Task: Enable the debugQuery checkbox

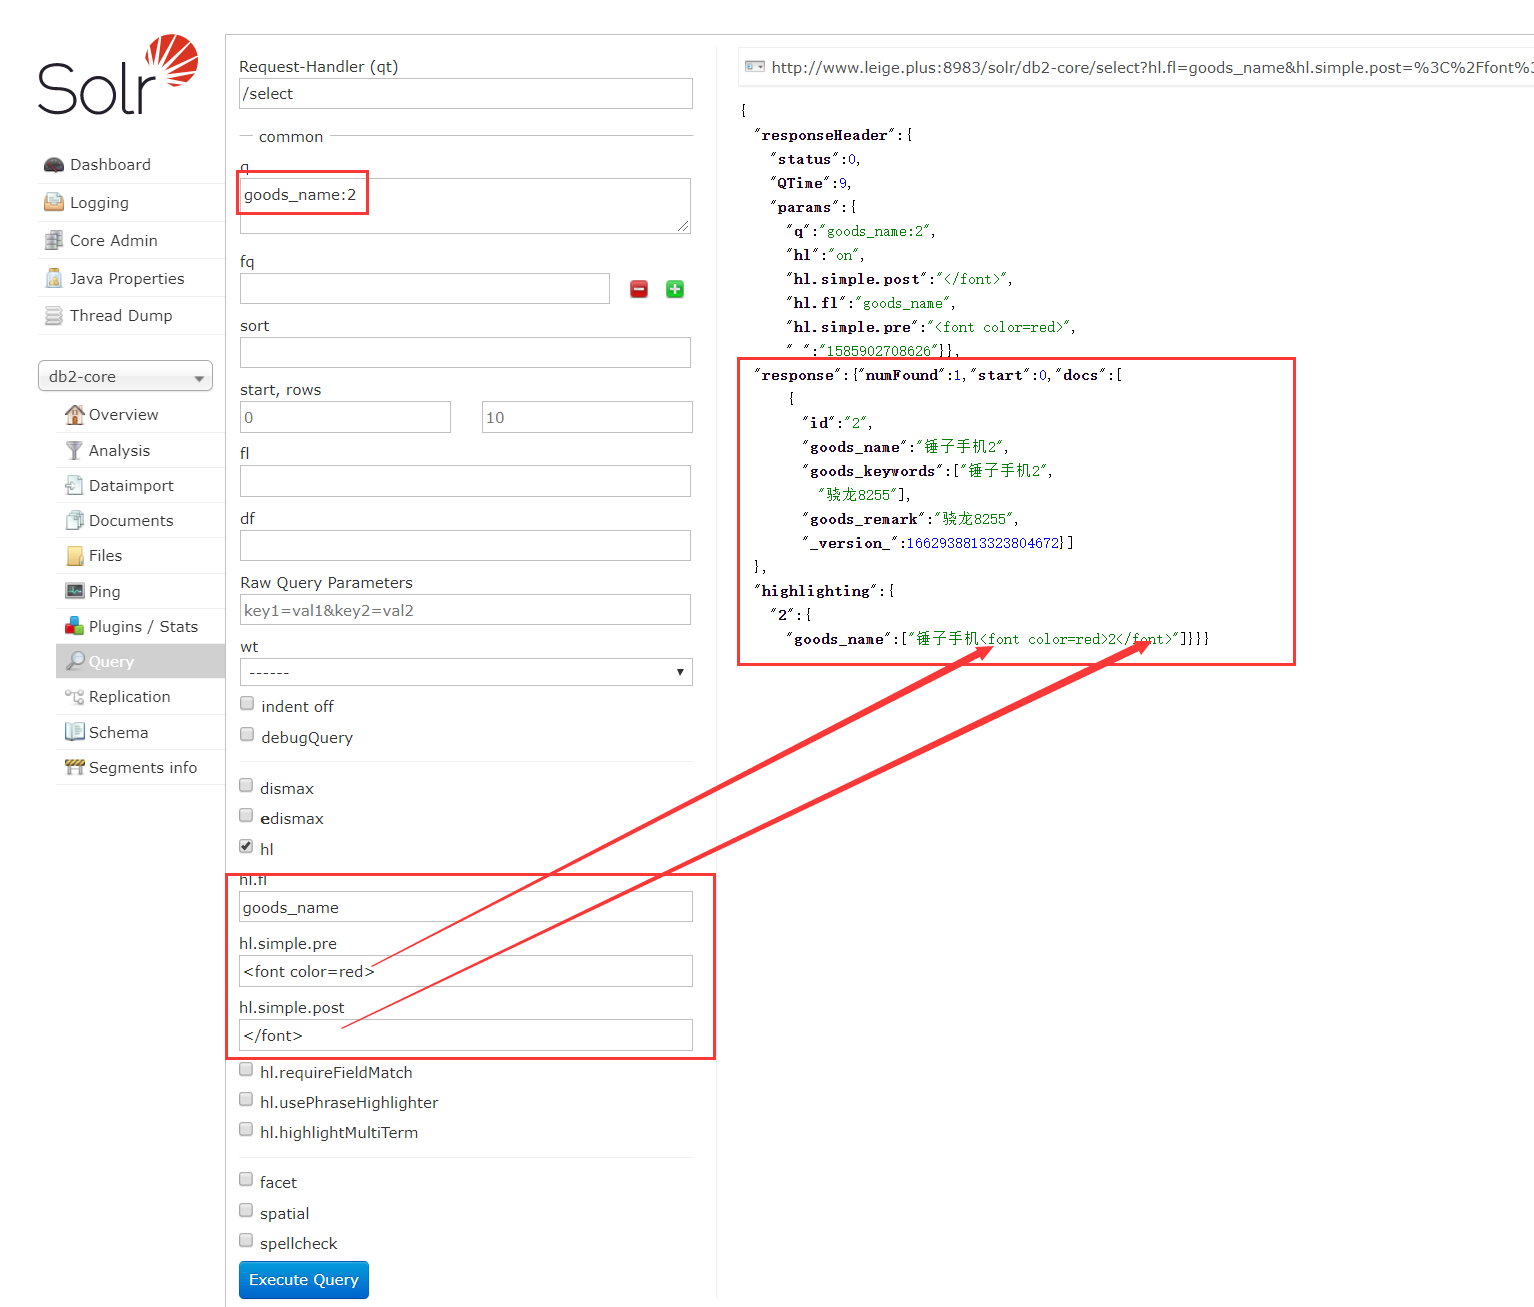Action: pos(247,735)
